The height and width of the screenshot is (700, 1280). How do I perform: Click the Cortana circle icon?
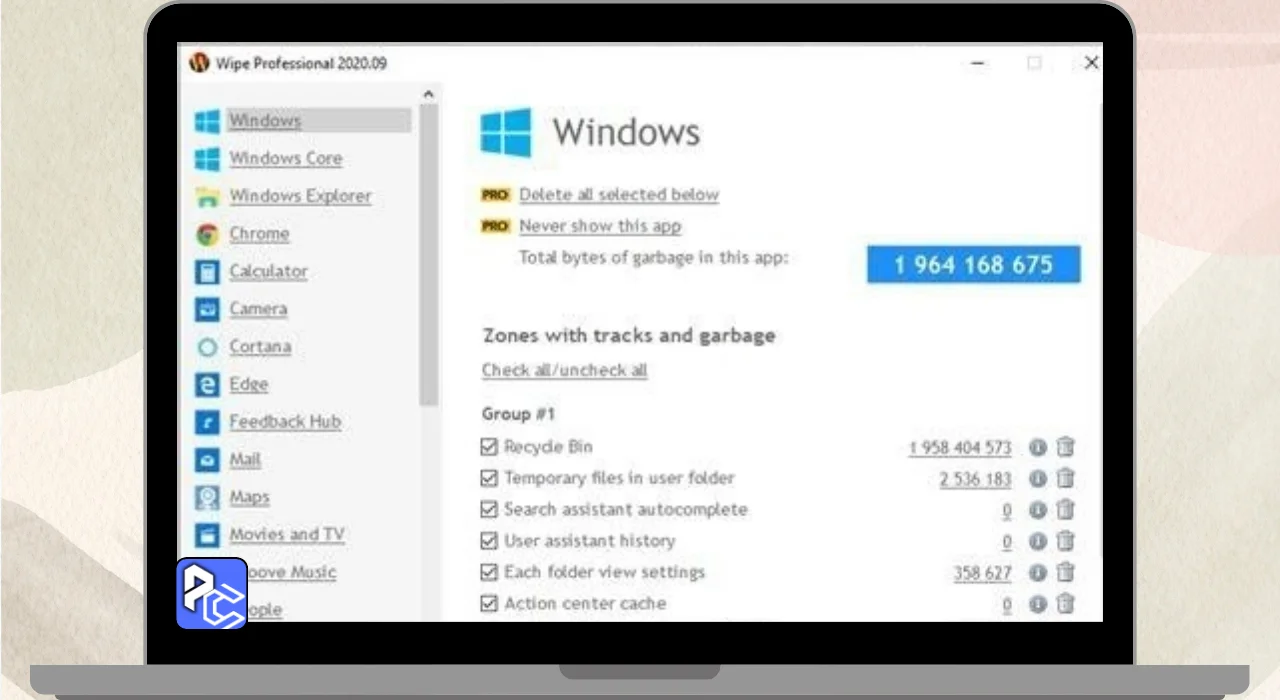[x=207, y=347]
